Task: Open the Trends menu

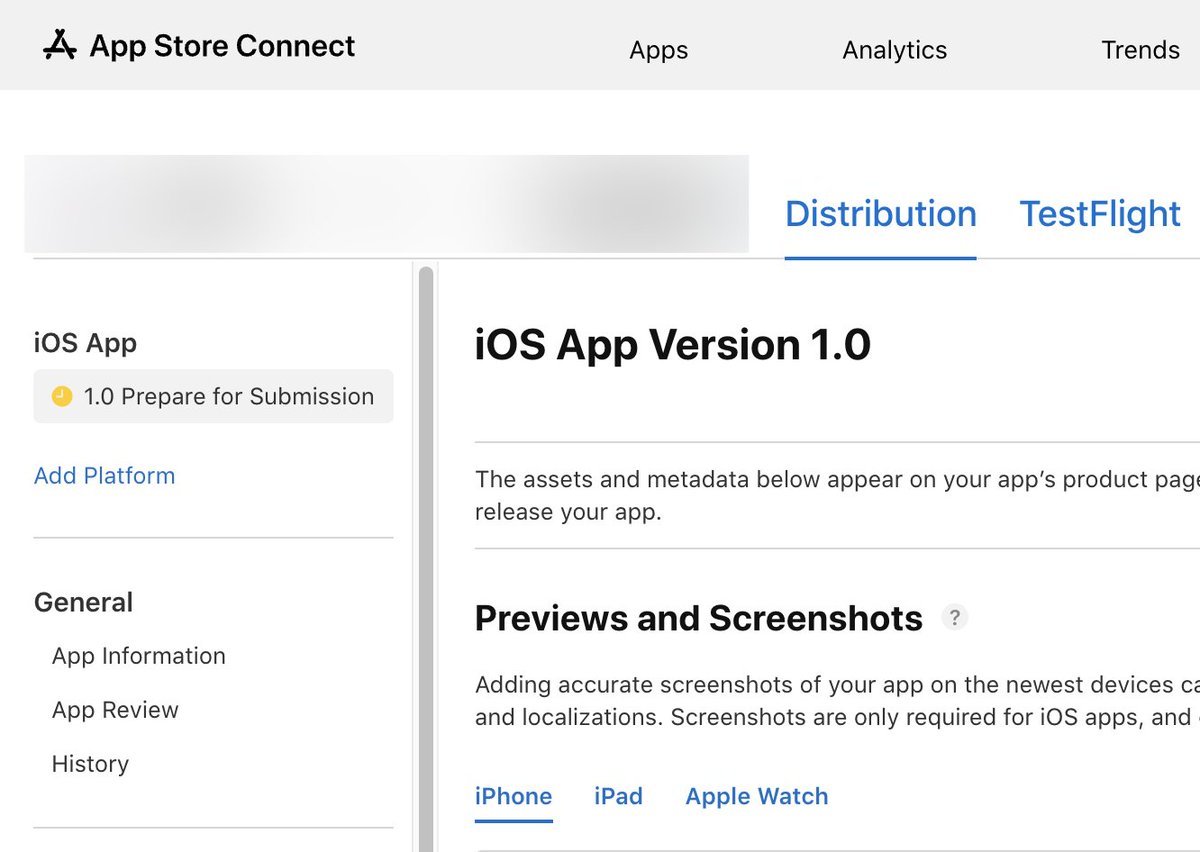Action: [x=1140, y=50]
